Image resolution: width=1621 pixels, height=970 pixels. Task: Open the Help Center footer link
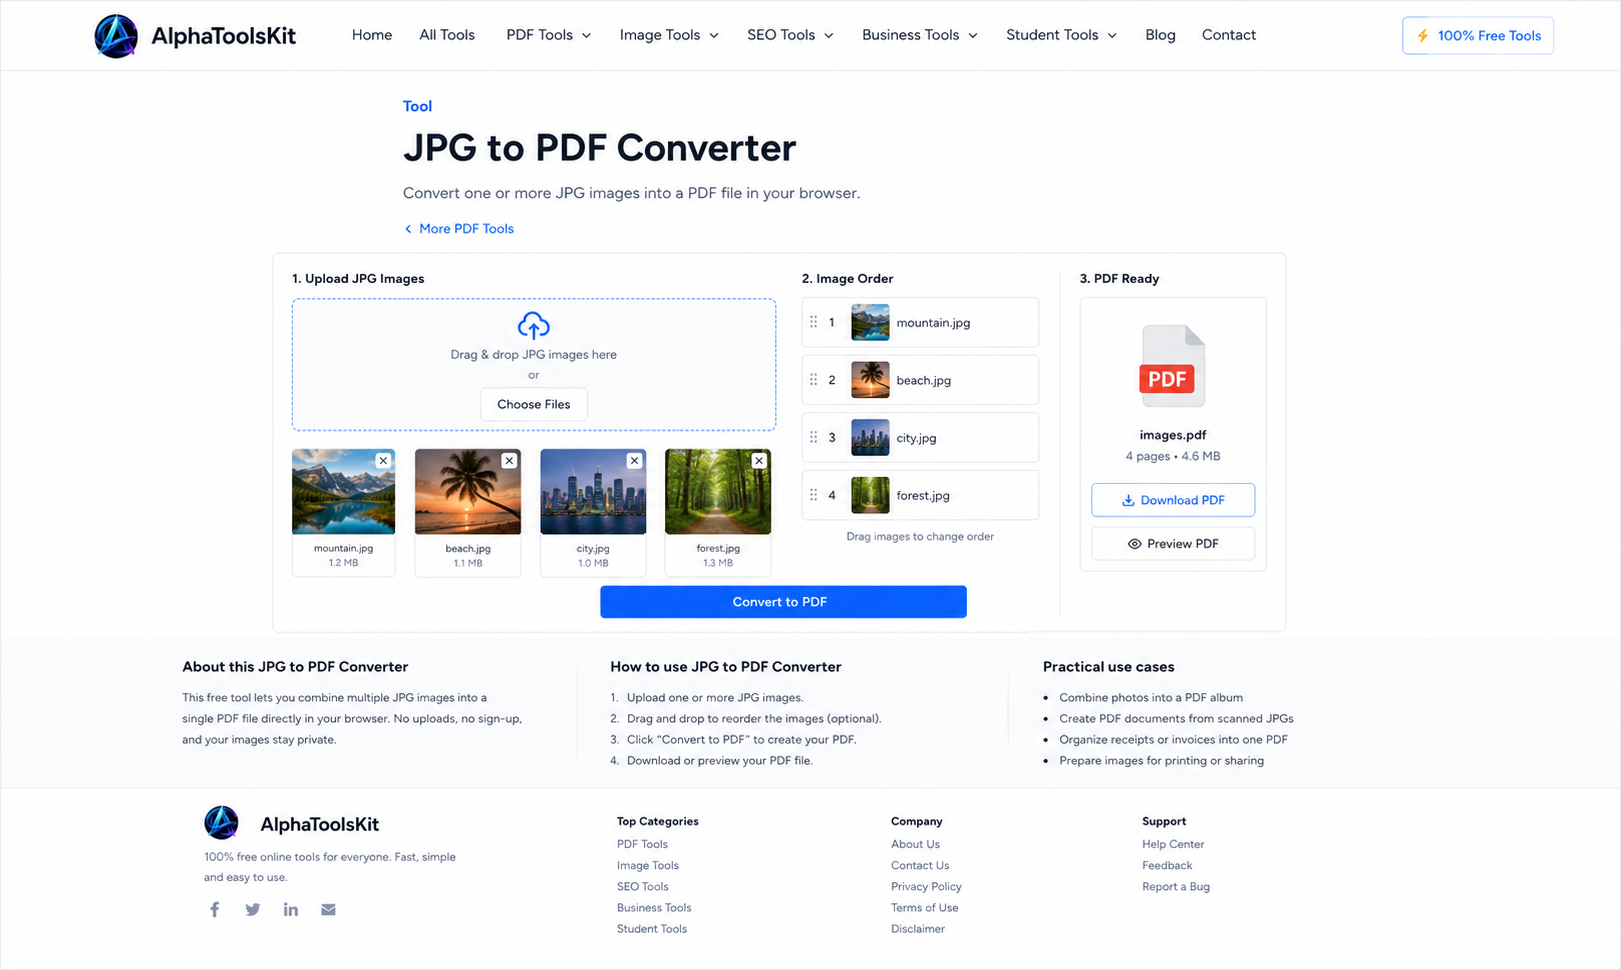[x=1173, y=844]
